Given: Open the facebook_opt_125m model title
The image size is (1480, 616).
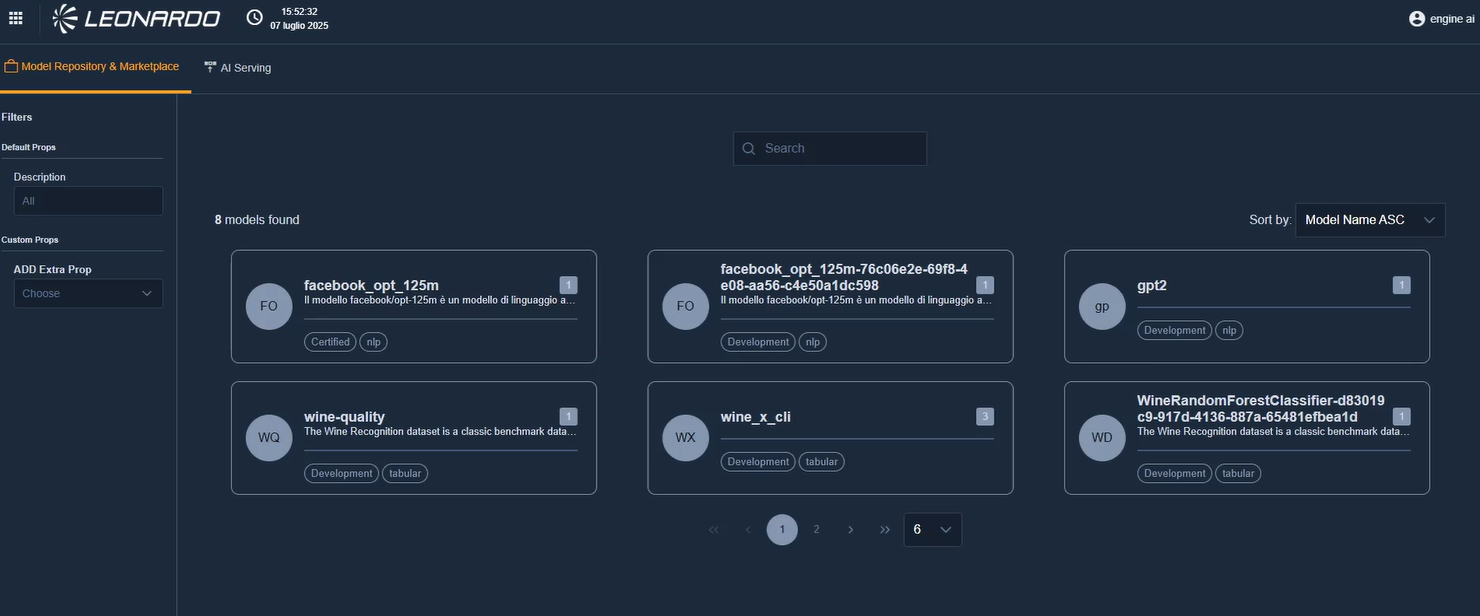Looking at the screenshot, I should tap(371, 285).
